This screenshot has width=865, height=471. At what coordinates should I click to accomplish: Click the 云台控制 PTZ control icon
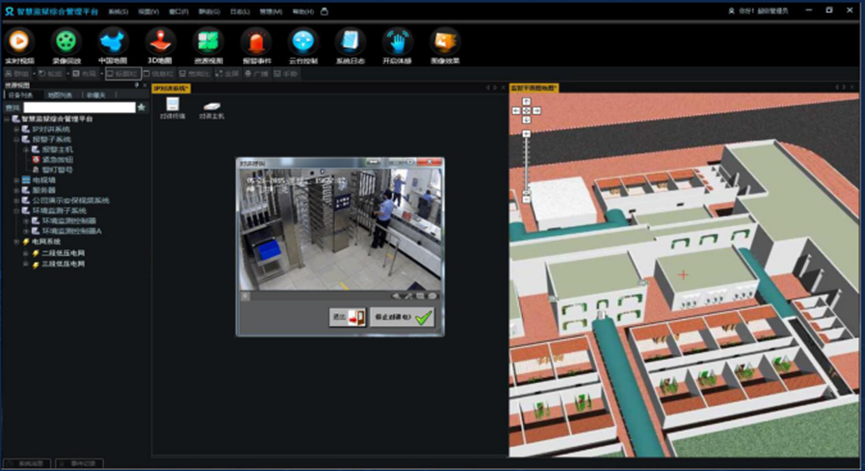302,42
